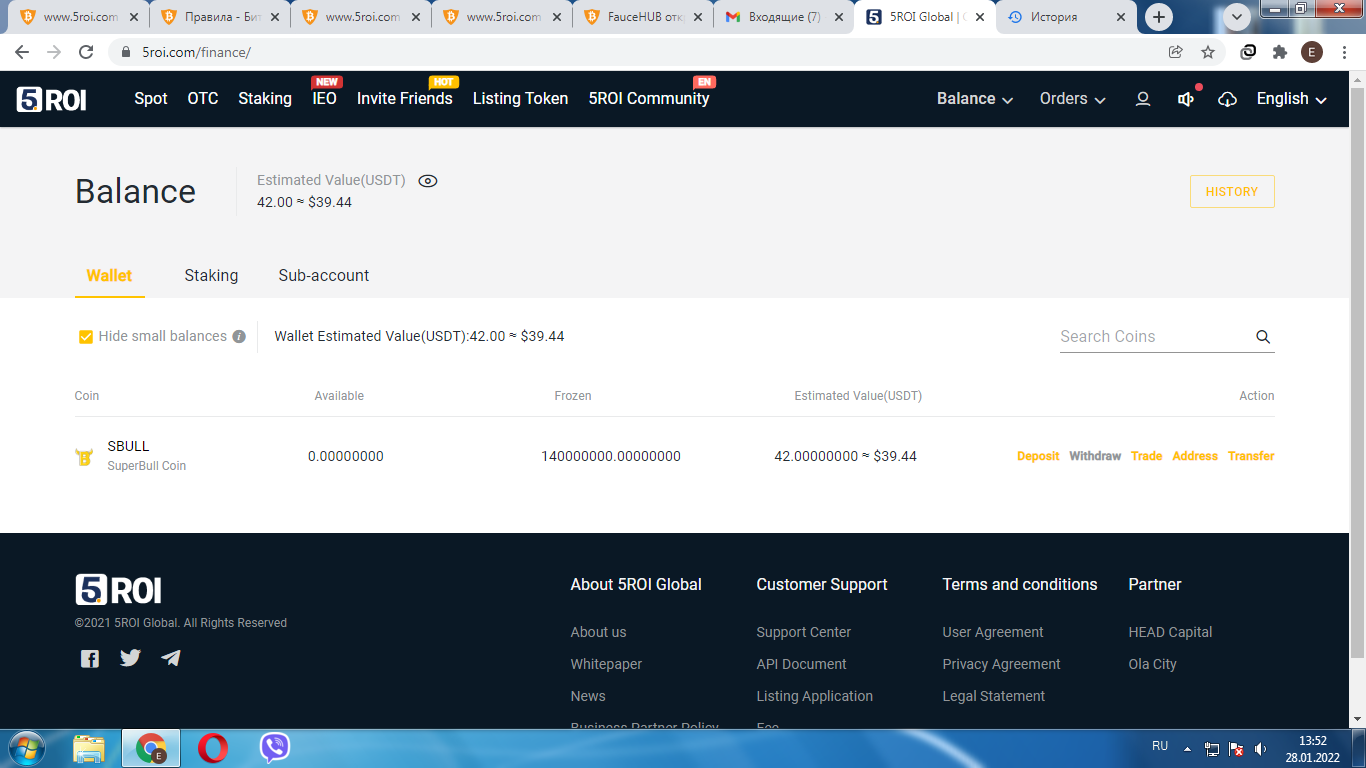The width and height of the screenshot is (1366, 768).
Task: Switch to the Staking tab under Balance
Action: (x=211, y=275)
